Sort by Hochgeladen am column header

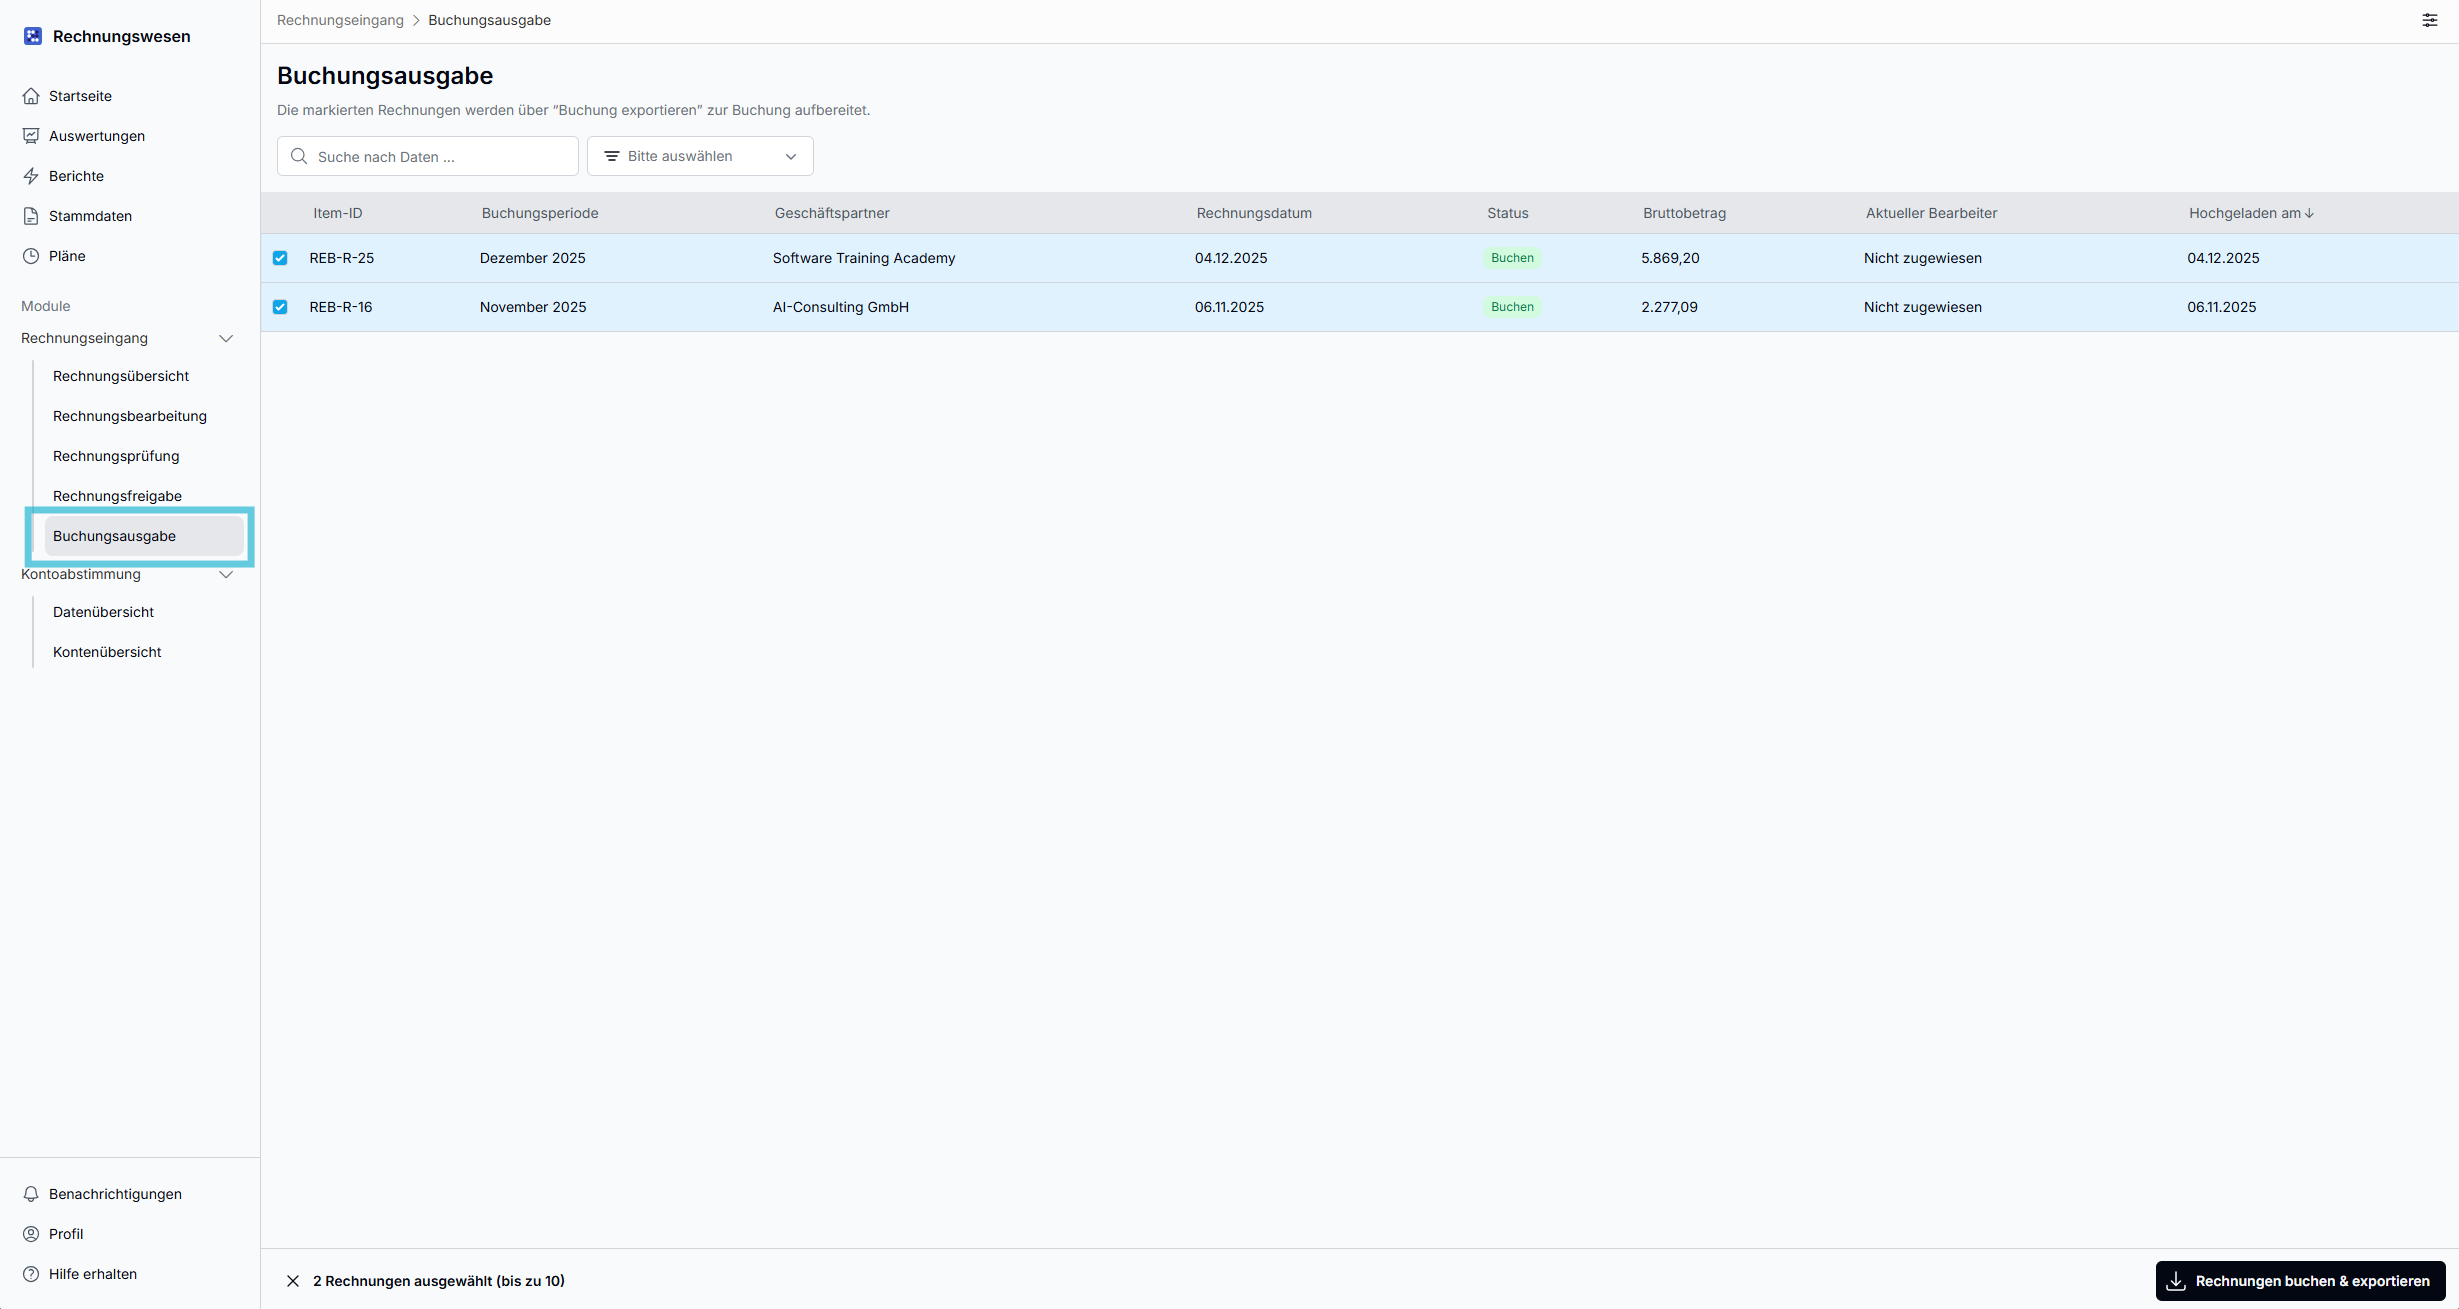pyautogui.click(x=2250, y=213)
